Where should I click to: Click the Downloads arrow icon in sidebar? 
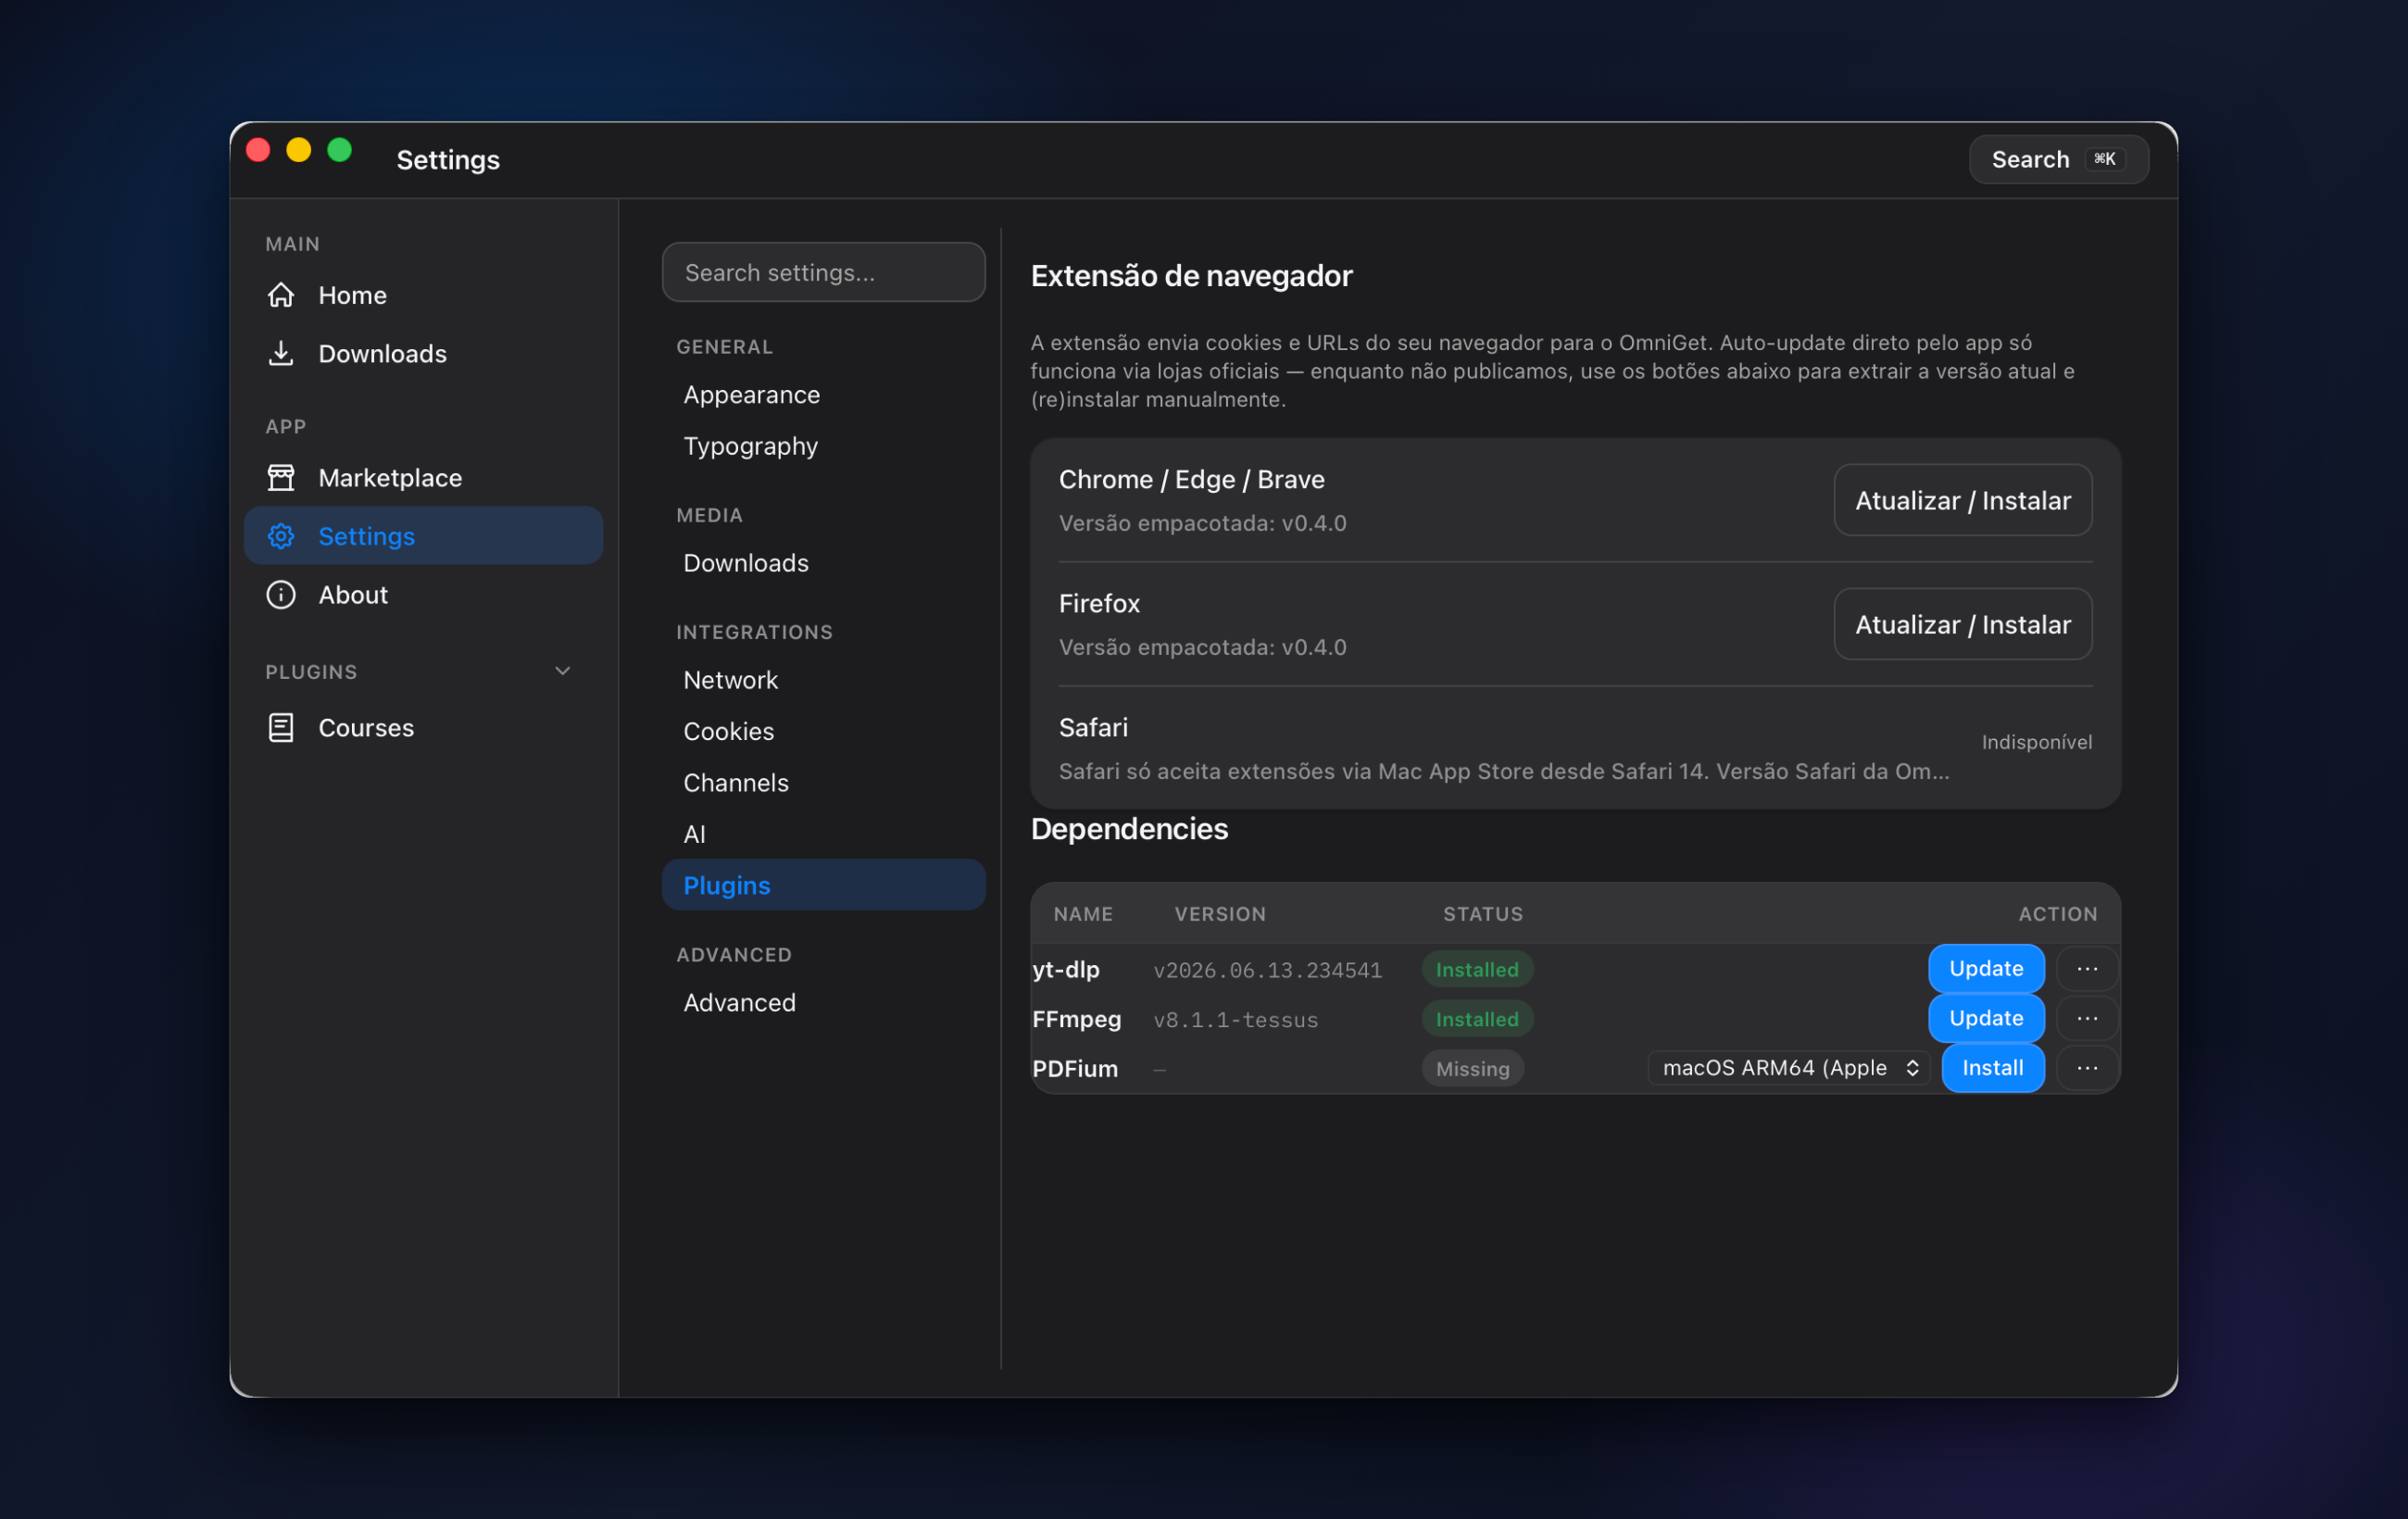click(281, 353)
